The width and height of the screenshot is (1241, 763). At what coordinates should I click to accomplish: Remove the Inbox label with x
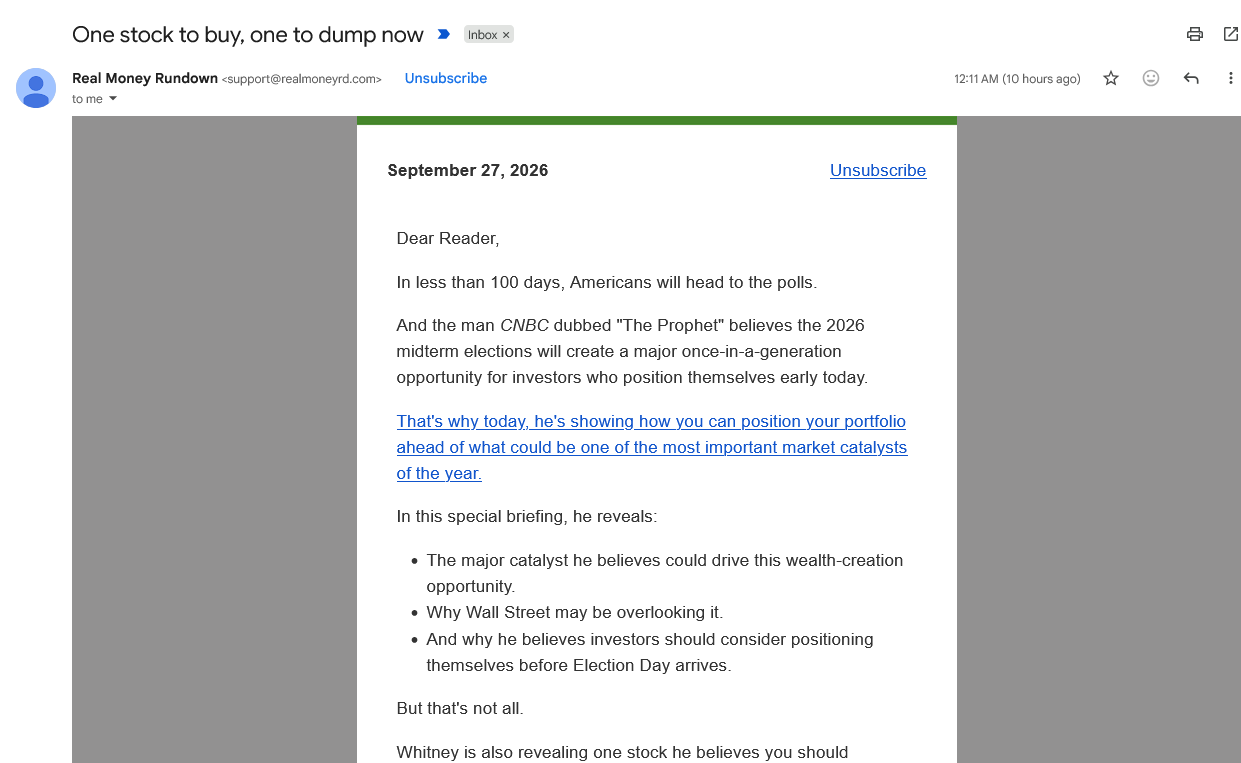(506, 35)
